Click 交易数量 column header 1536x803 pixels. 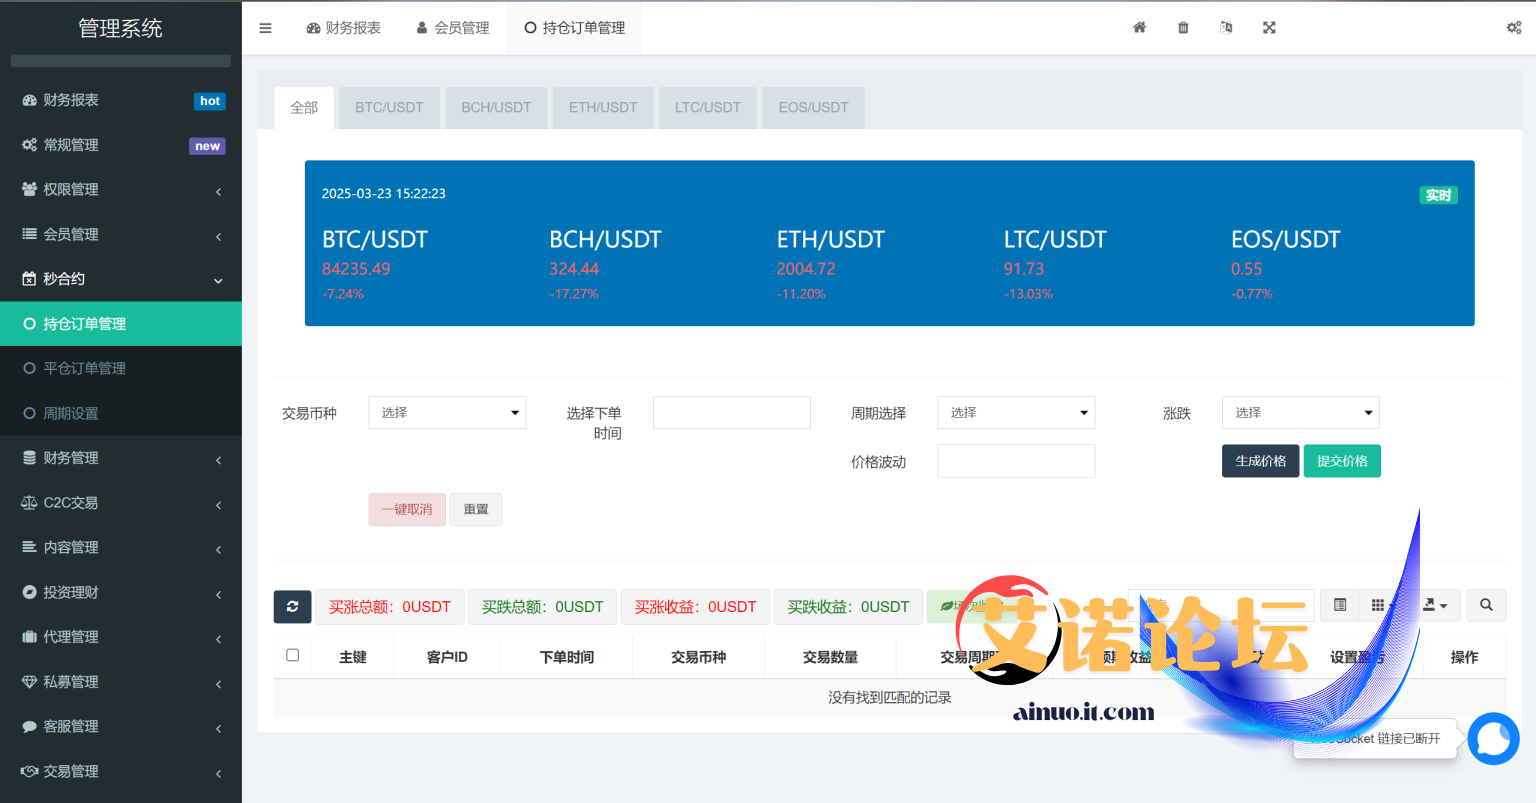(831, 657)
